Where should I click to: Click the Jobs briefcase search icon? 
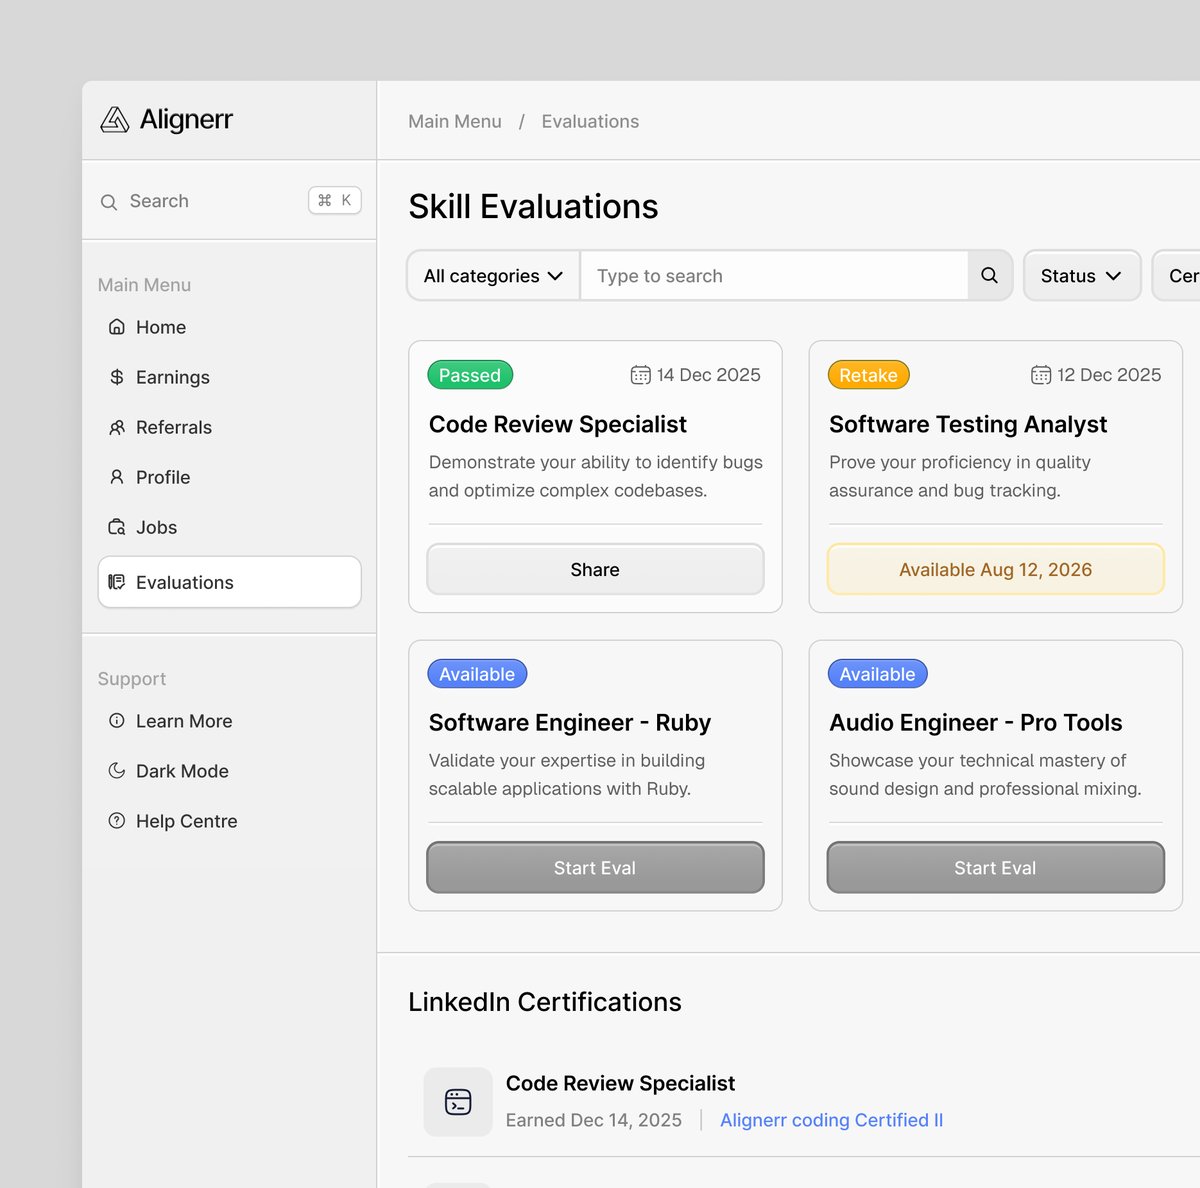click(x=117, y=527)
